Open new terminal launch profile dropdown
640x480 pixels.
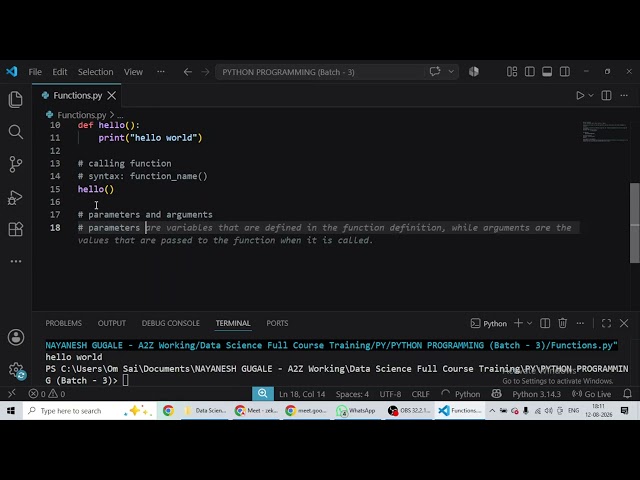click(529, 323)
